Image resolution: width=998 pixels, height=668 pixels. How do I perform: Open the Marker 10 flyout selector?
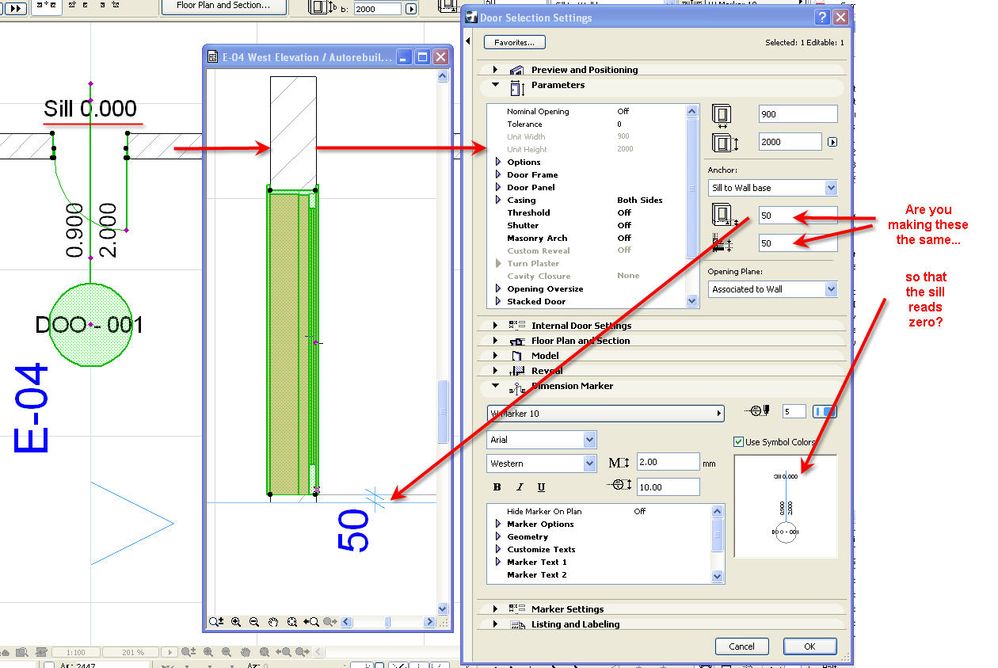click(605, 414)
